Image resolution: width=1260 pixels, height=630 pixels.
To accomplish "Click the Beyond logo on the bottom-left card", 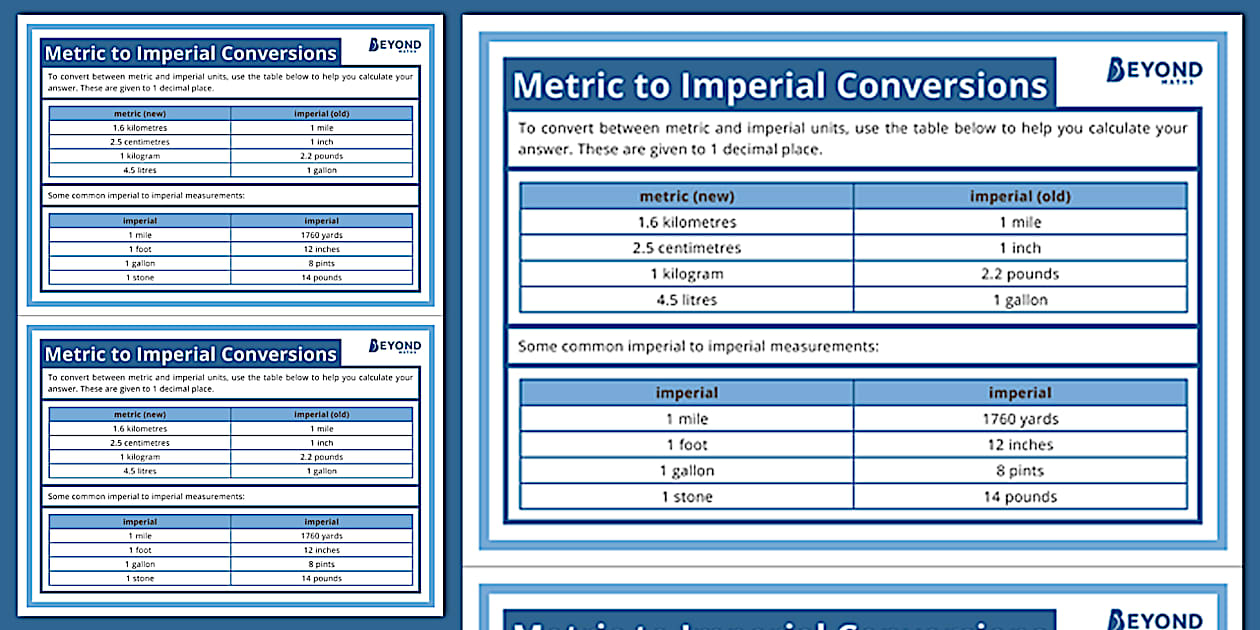I will [395, 346].
